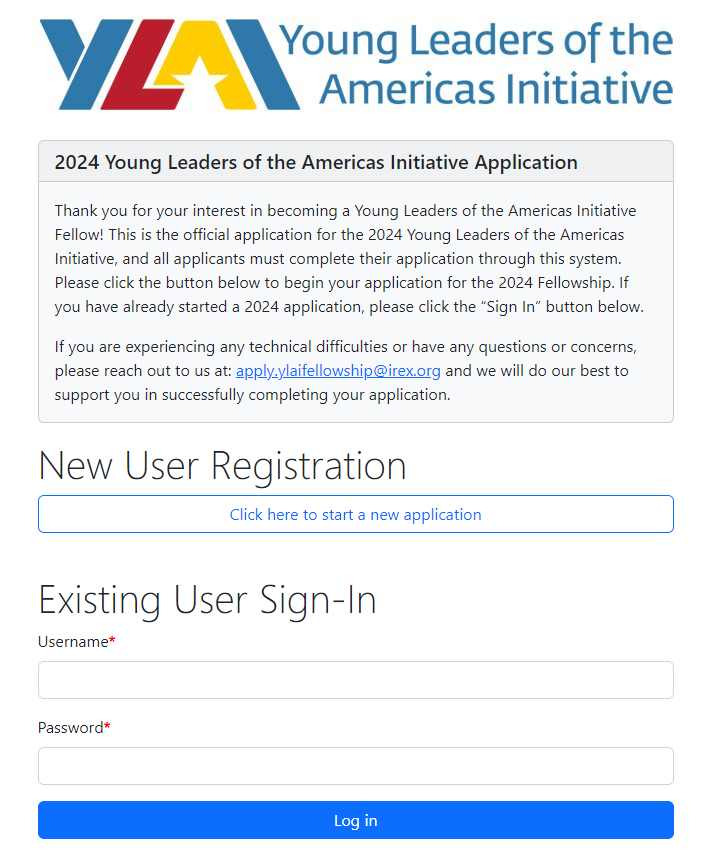
Task: Open the apply.ylaifellowship@irex.org email link
Action: pyautogui.click(x=338, y=371)
